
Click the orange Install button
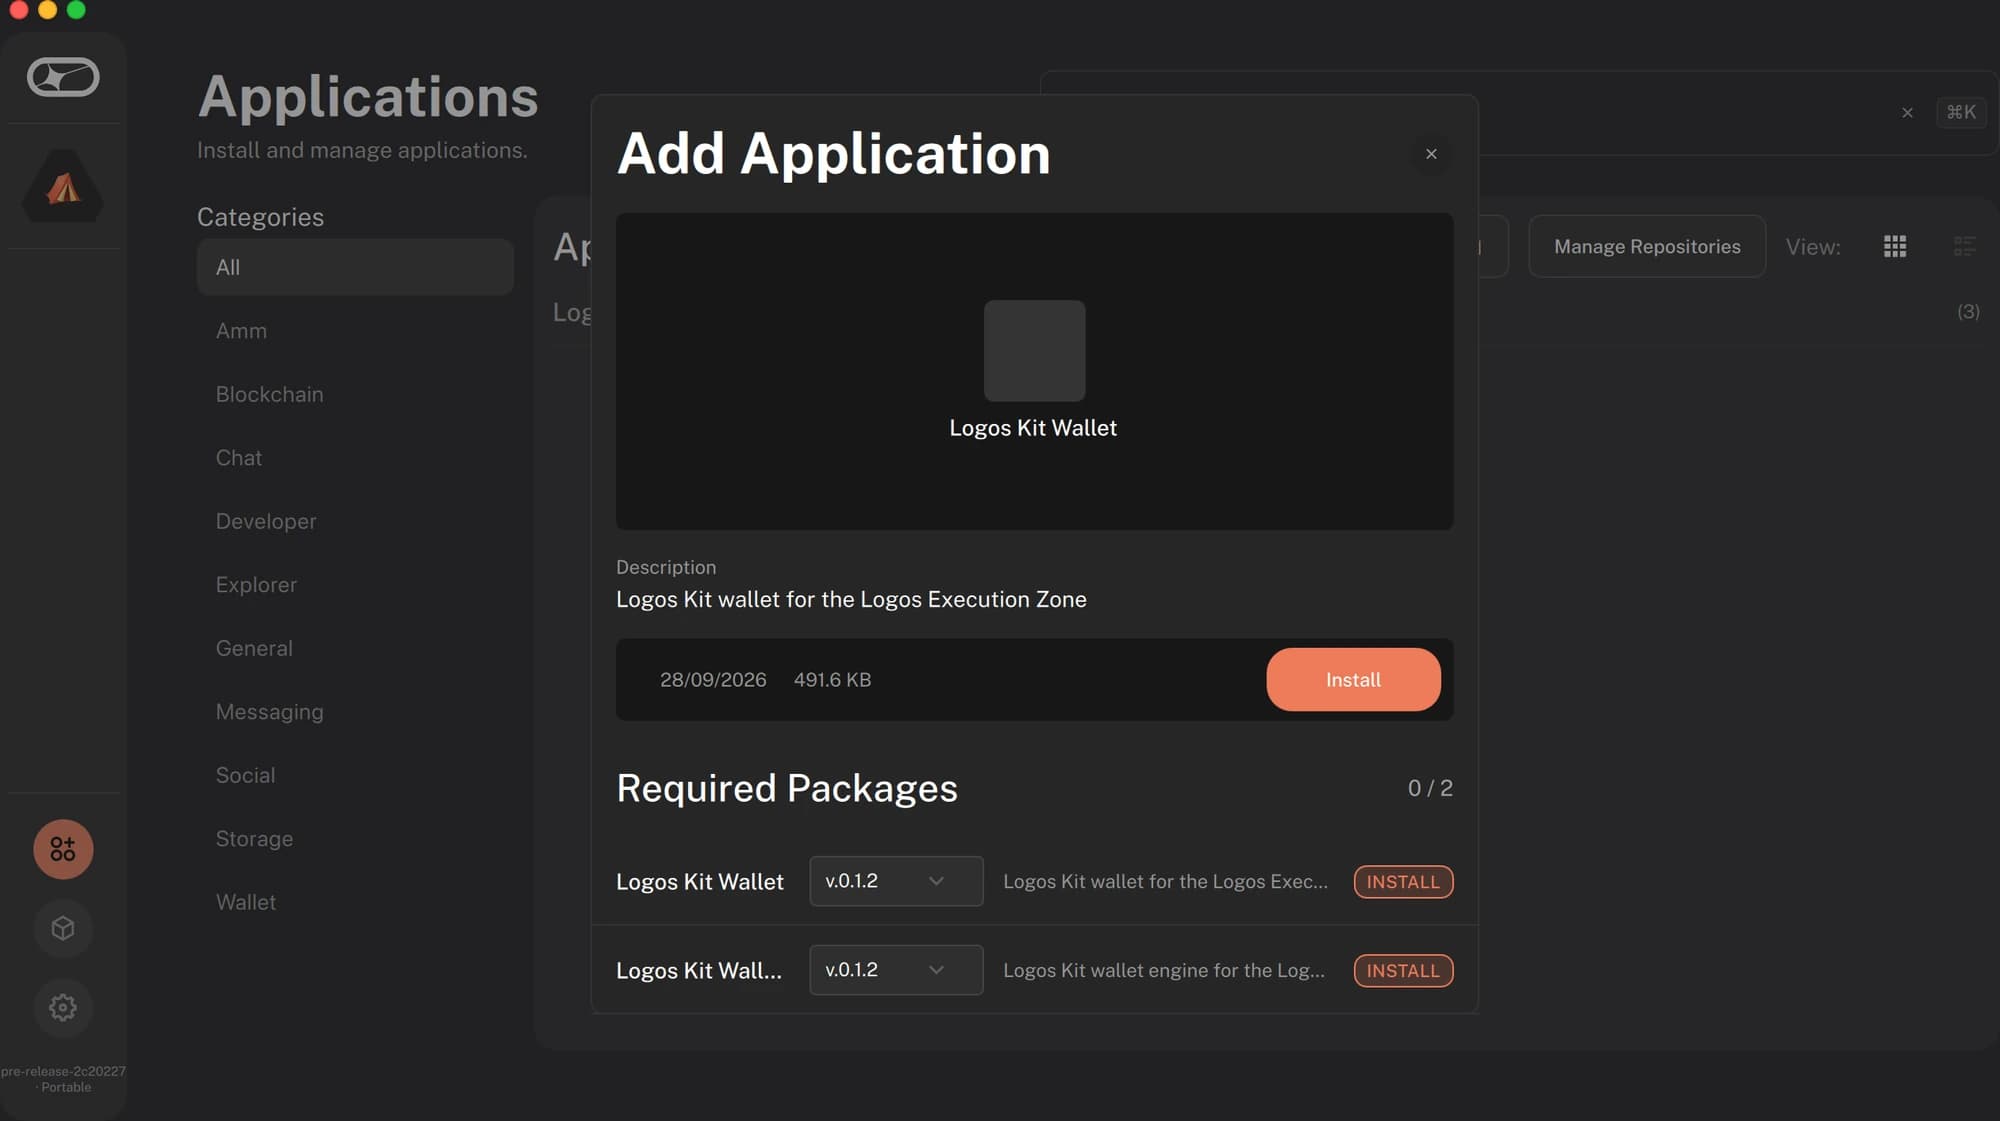coord(1353,680)
